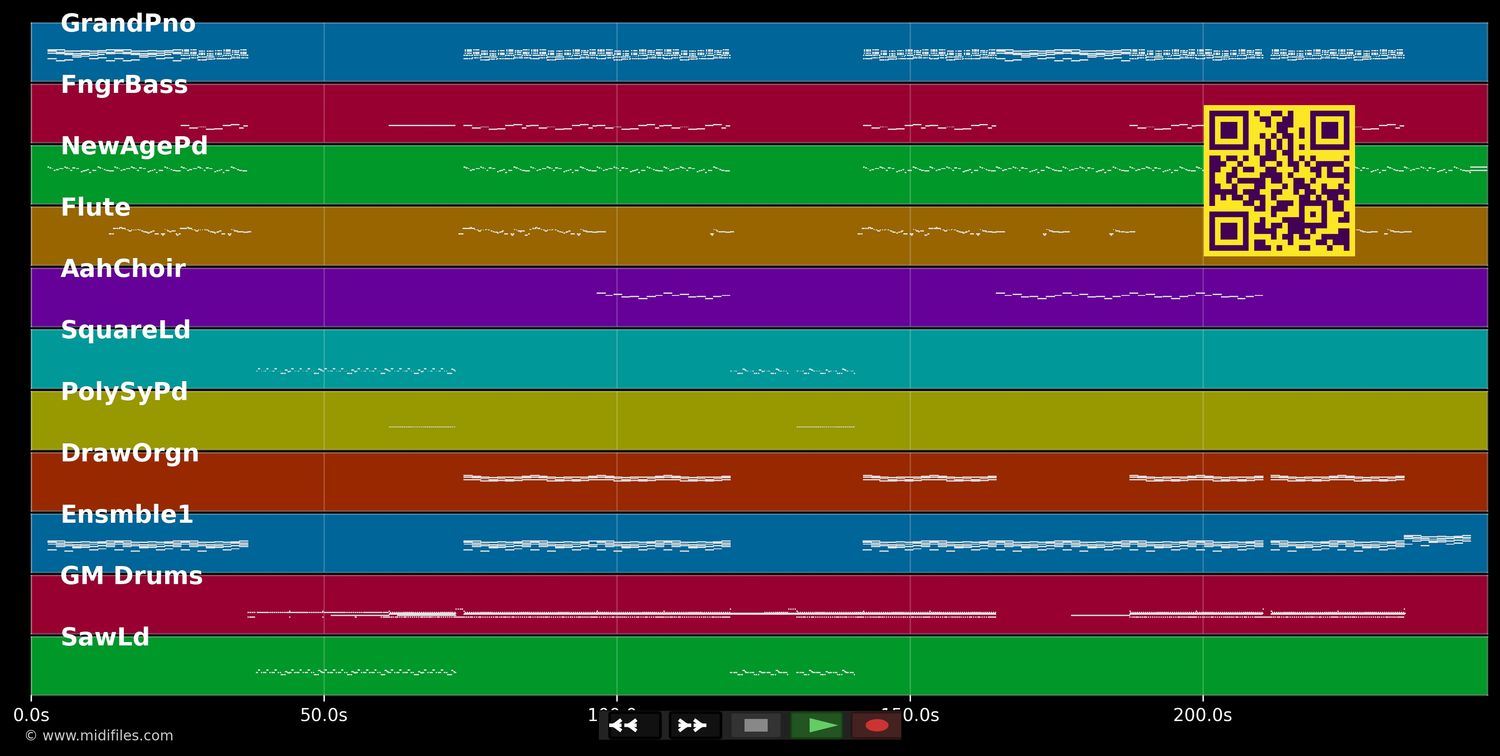Open the www.midifiles.com copyright link

[x=98, y=736]
